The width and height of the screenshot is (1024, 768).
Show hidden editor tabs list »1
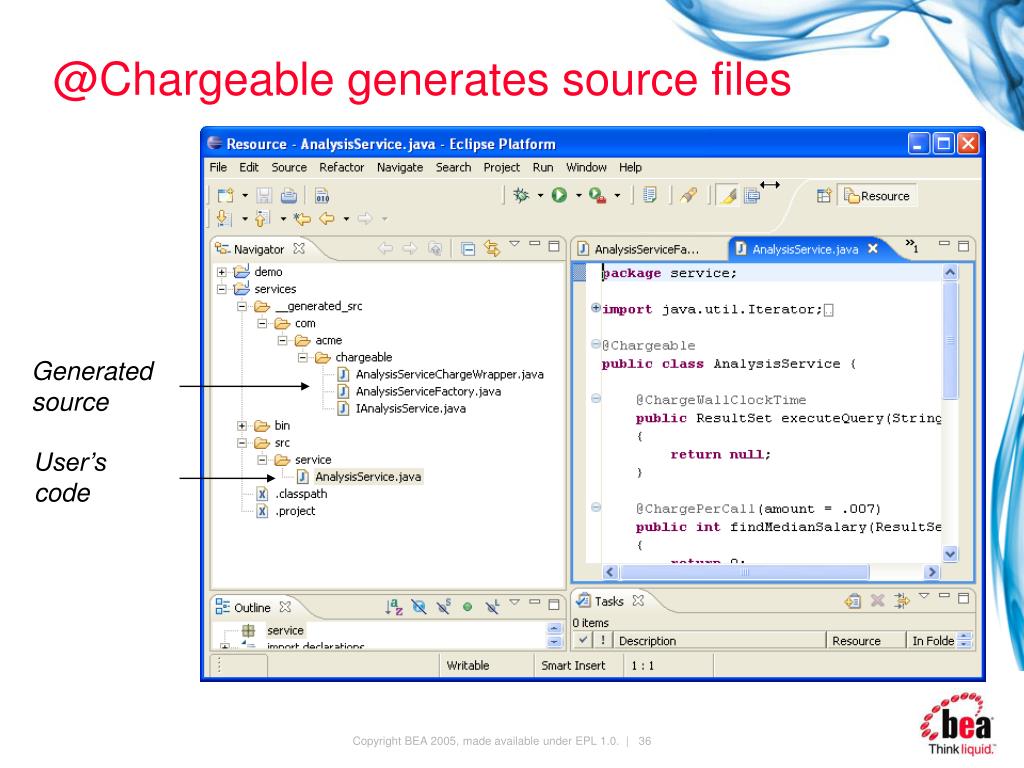[x=912, y=246]
